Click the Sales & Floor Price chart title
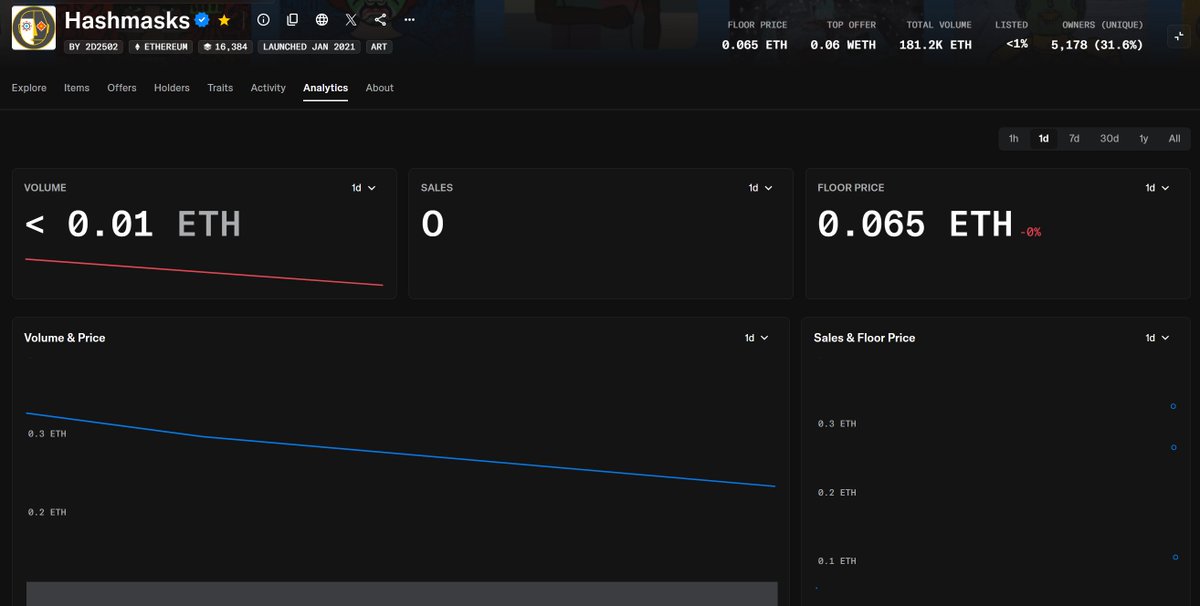 (x=864, y=338)
